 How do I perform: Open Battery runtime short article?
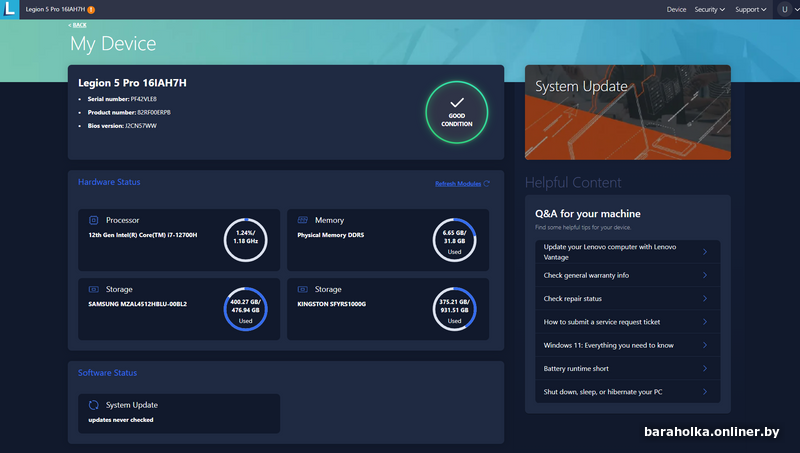[x=628, y=368]
